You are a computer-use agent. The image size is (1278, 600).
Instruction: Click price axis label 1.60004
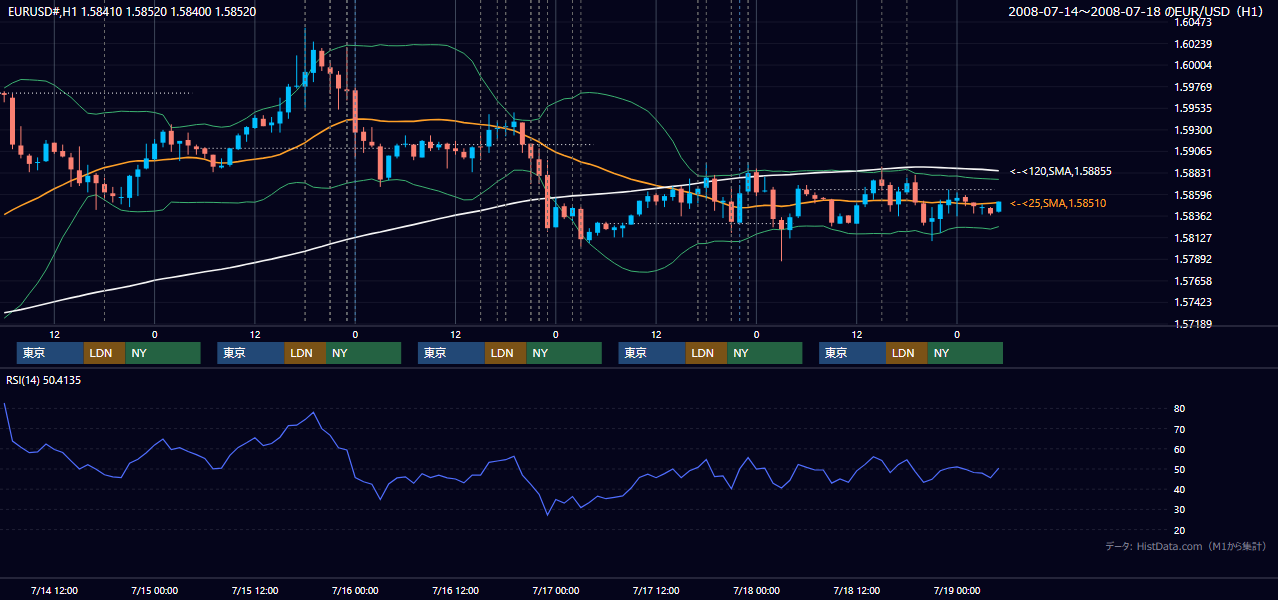(1193, 65)
